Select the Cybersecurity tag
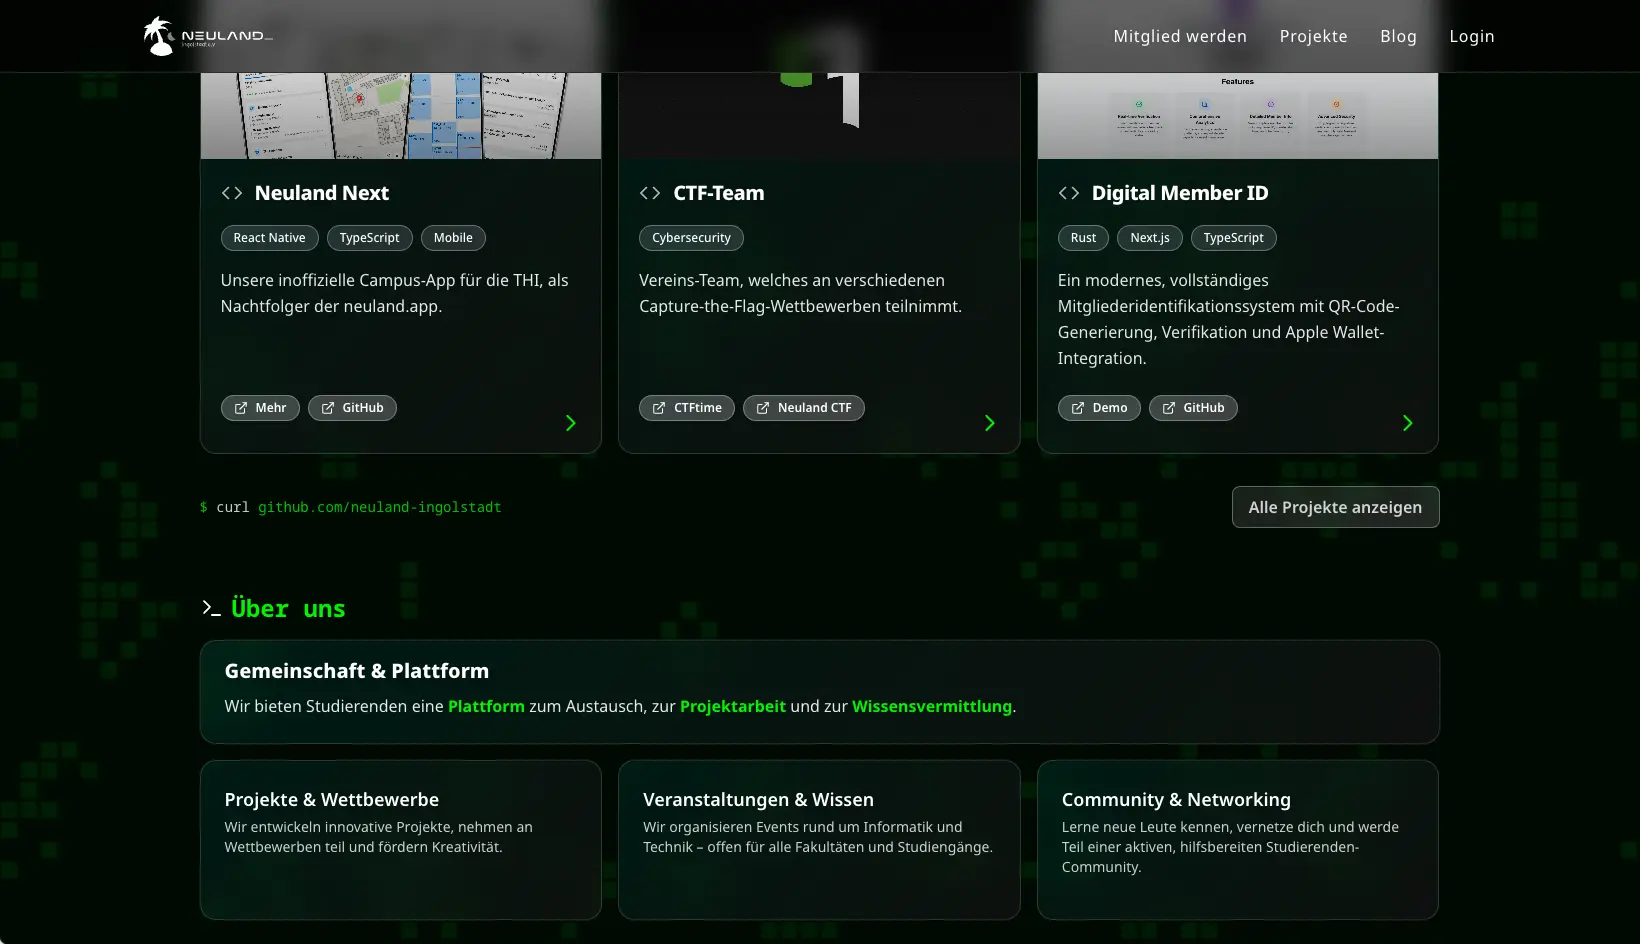The image size is (1640, 944). (691, 238)
